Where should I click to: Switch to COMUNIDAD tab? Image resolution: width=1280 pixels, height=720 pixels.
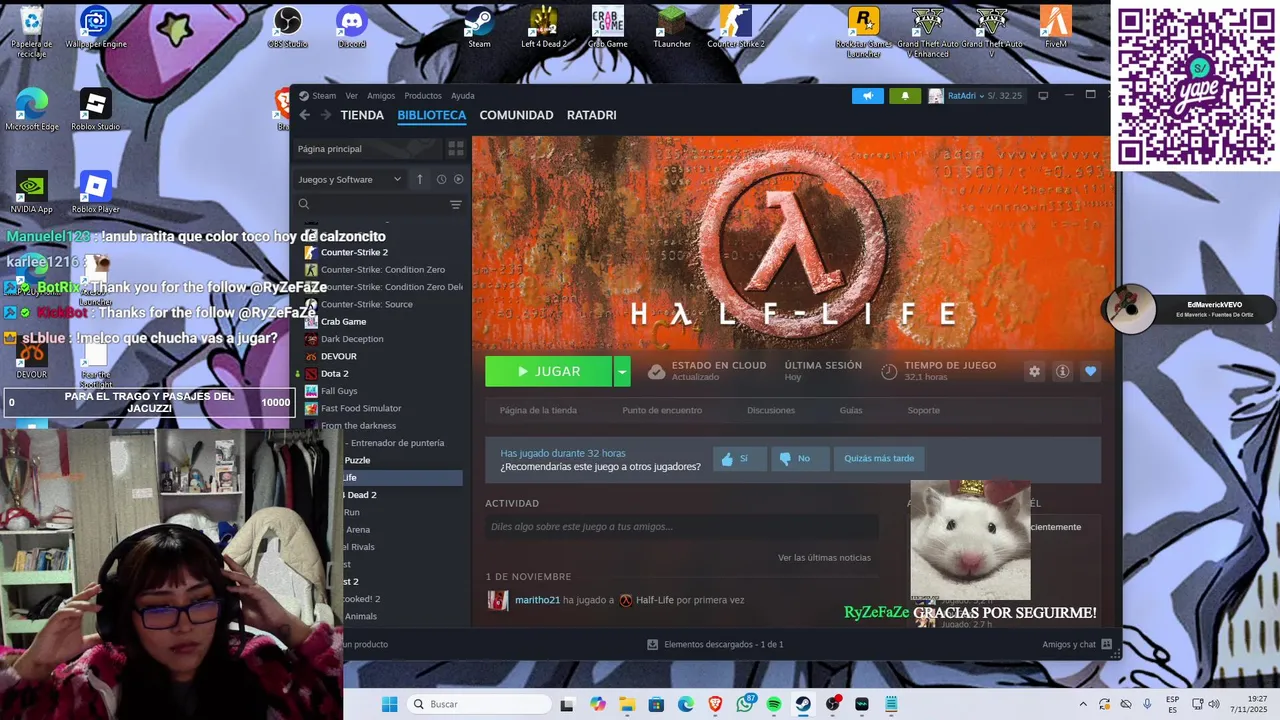pos(516,115)
